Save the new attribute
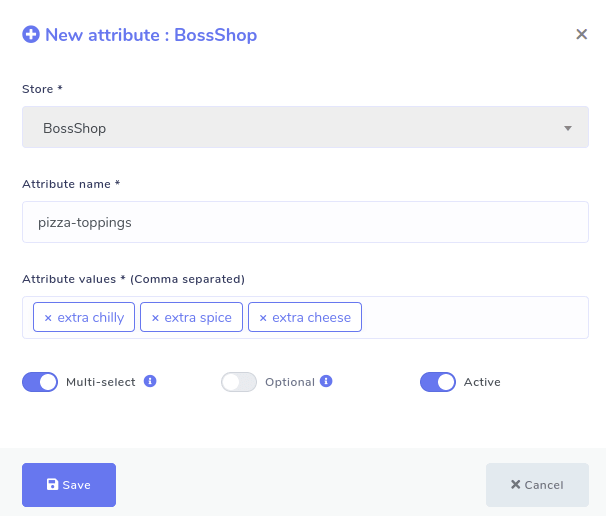The height and width of the screenshot is (516, 606). [69, 485]
